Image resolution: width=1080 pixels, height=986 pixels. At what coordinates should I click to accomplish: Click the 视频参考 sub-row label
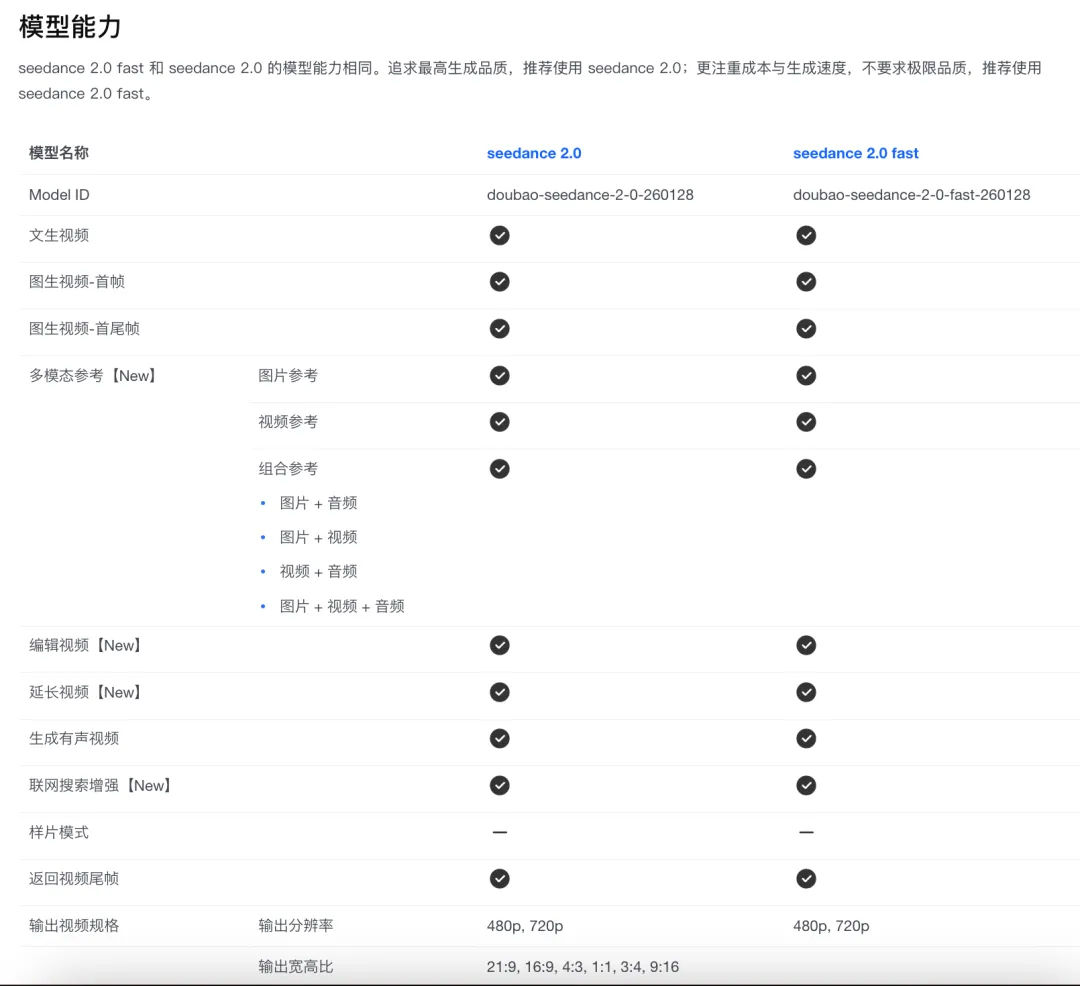point(288,421)
